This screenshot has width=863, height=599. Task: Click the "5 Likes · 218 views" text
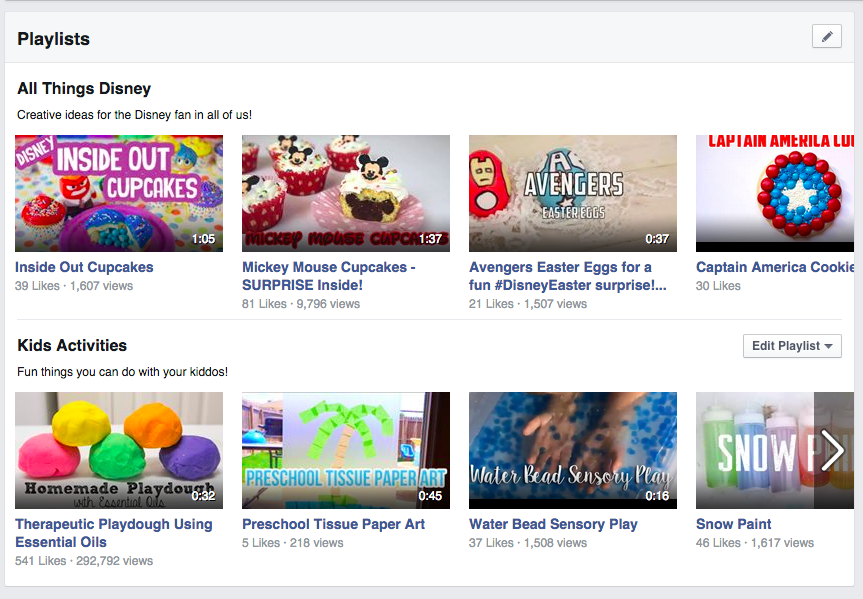click(293, 543)
